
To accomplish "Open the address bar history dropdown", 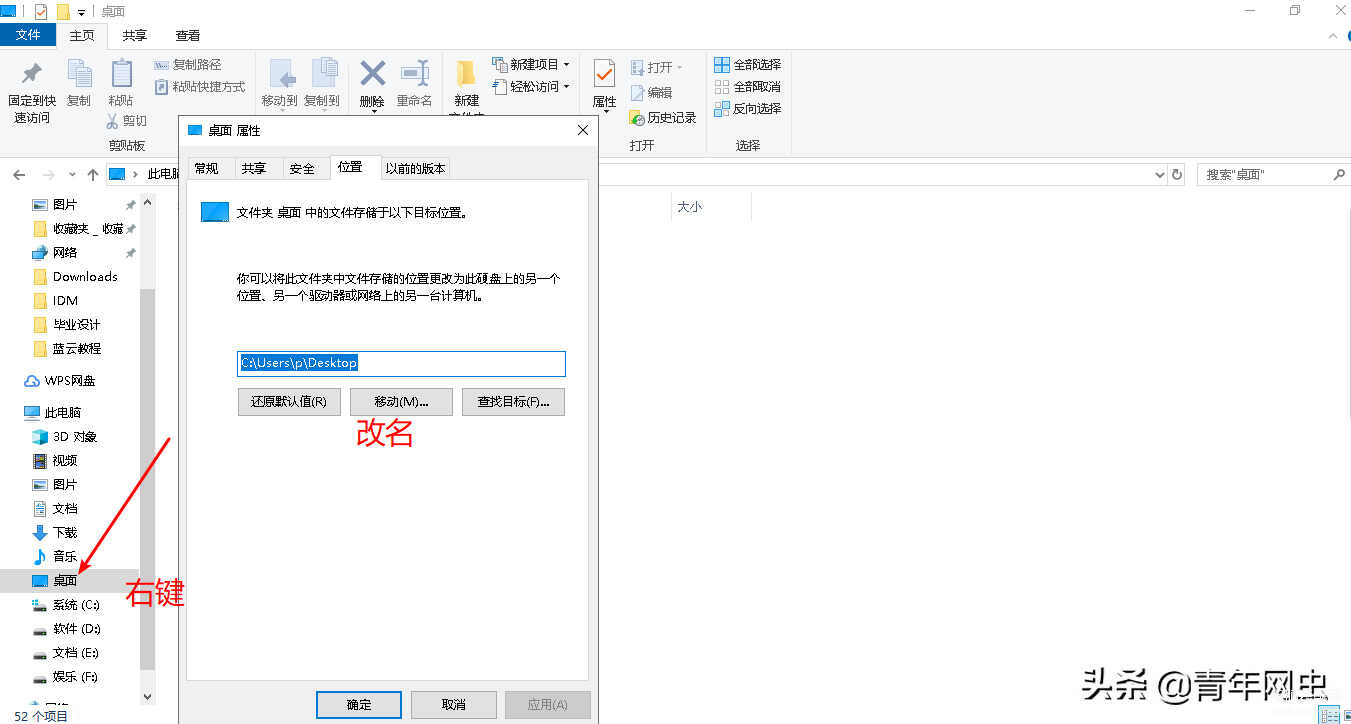I will (1159, 174).
